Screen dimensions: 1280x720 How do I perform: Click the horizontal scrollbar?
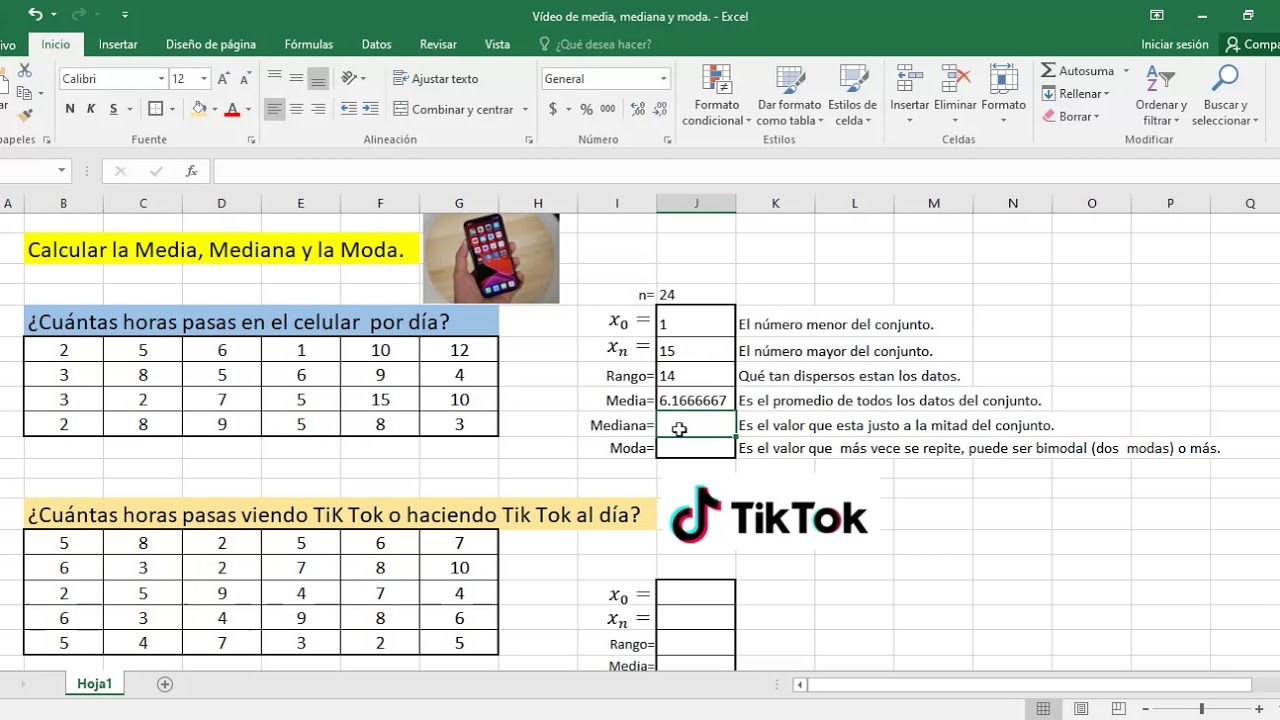coord(1028,685)
